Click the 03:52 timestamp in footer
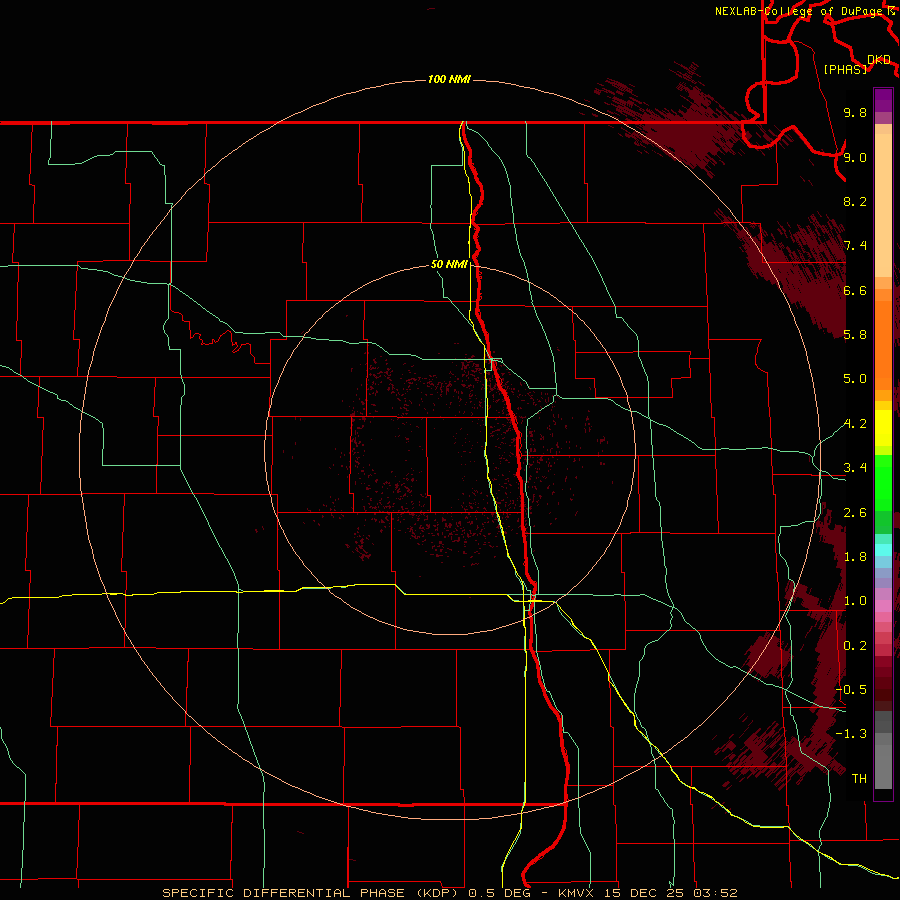This screenshot has height=900, width=900. (715, 893)
